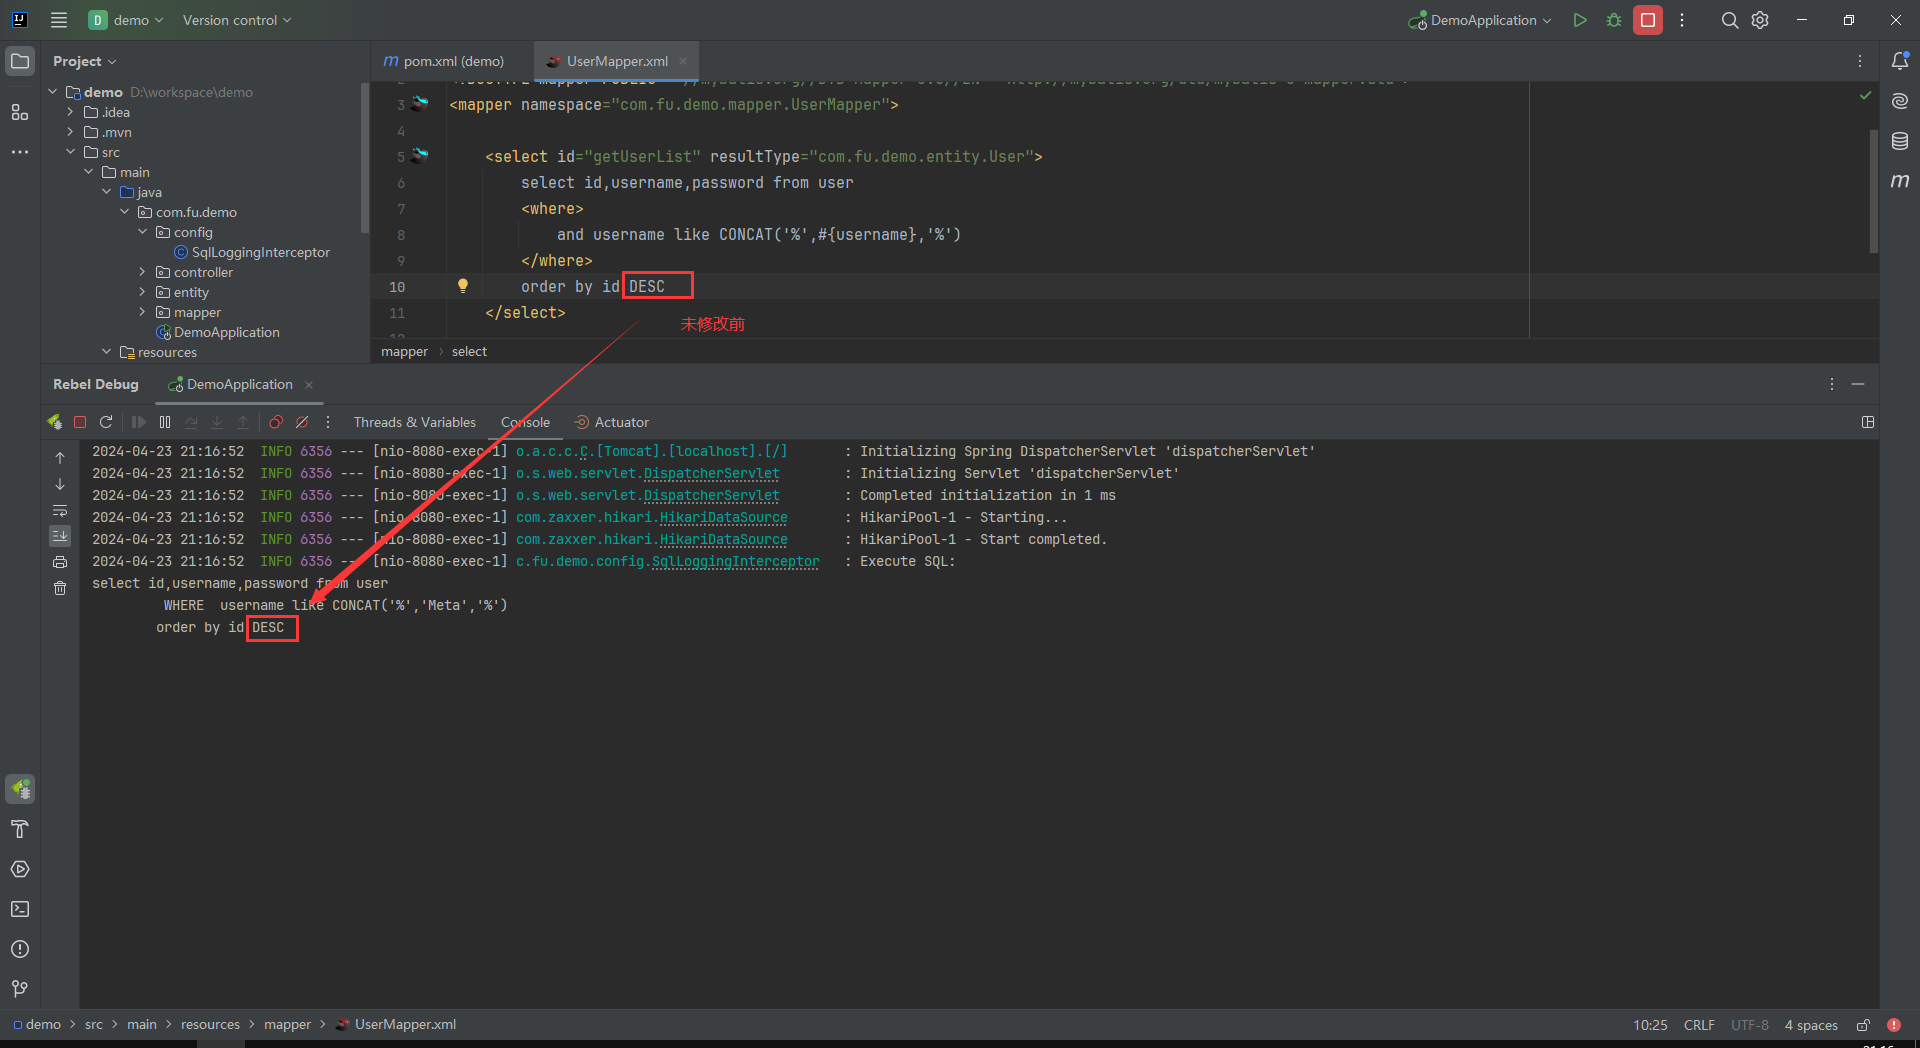The width and height of the screenshot is (1920, 1048).
Task: Open SqlLoggingInterceptor link in console log
Action: [x=735, y=561]
